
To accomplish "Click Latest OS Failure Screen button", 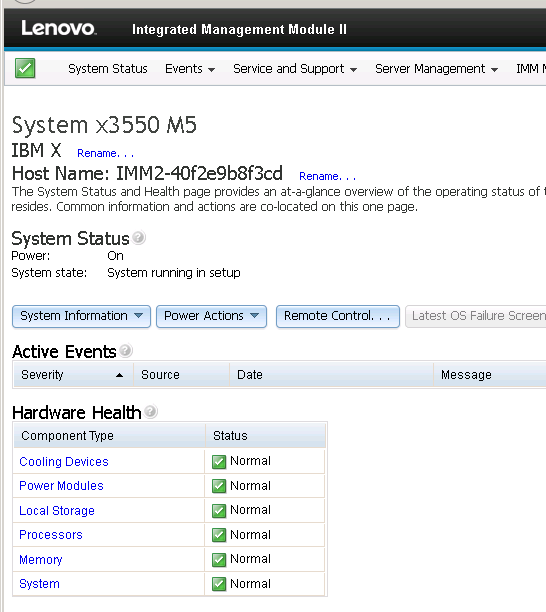I will [x=476, y=316].
